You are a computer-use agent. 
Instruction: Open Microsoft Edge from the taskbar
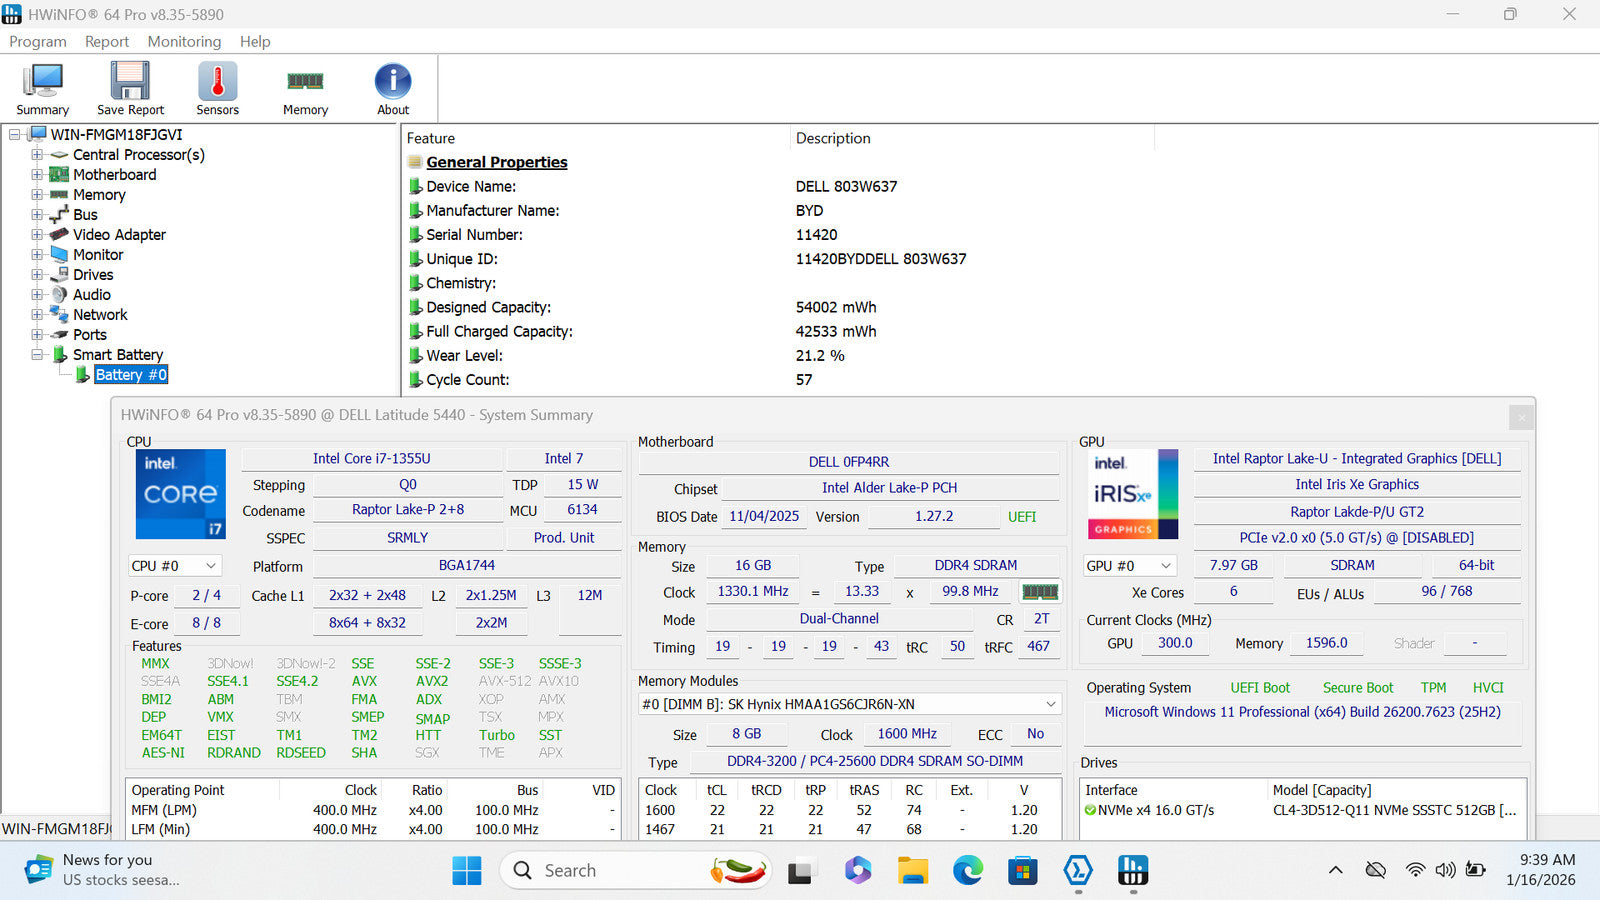[967, 871]
